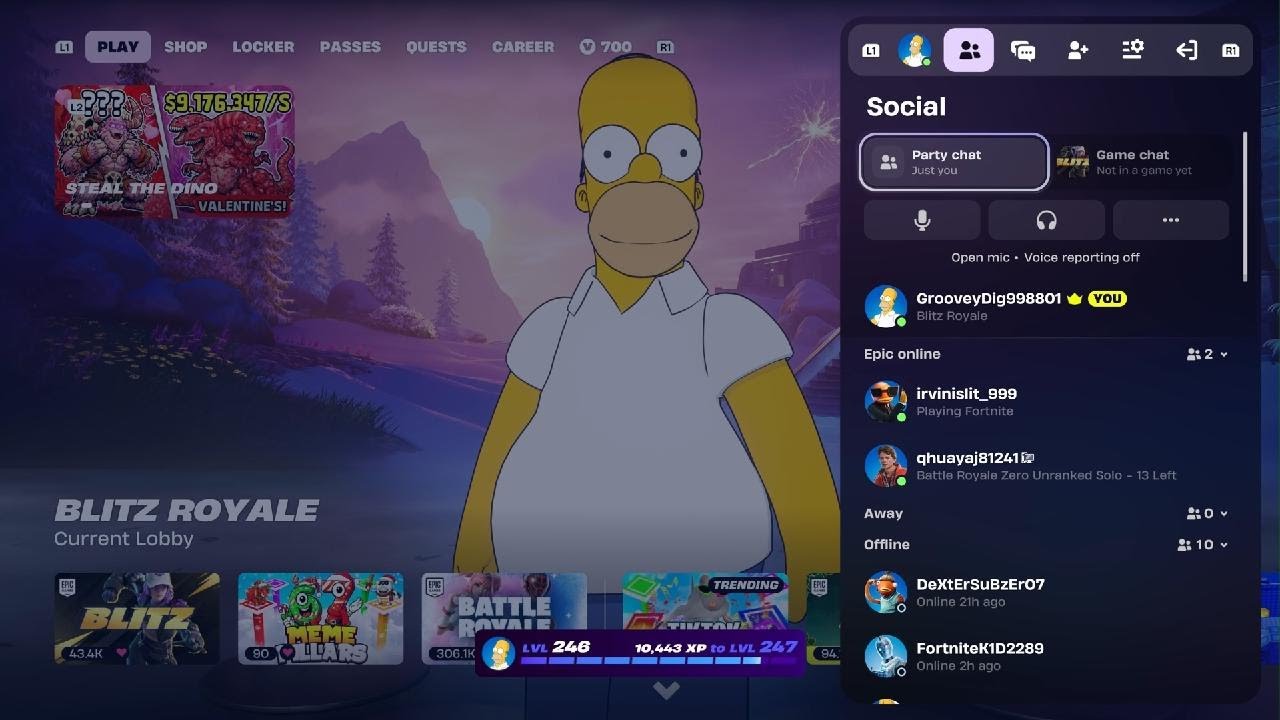Image resolution: width=1280 pixels, height=720 pixels.
Task: Click the down chevron below XP bar
Action: point(666,690)
